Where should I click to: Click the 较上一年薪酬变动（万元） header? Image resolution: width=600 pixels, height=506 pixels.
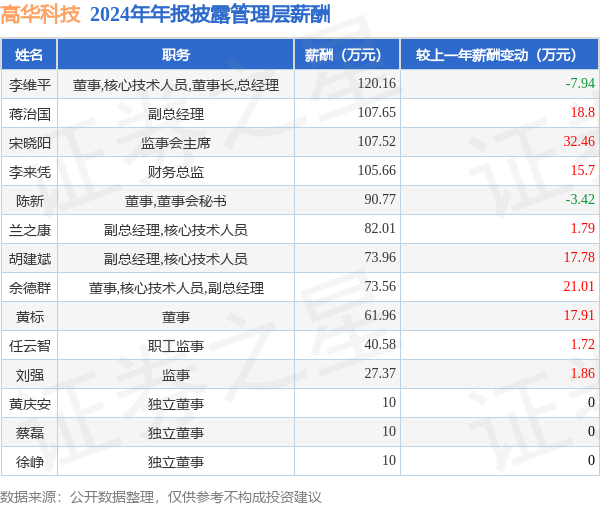[x=499, y=55]
